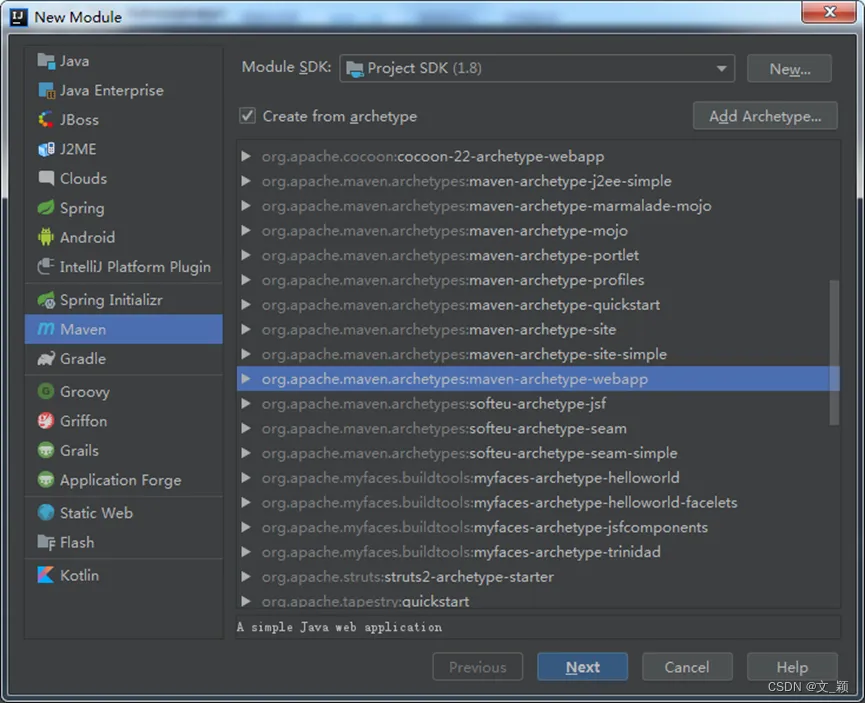Choose the Java Enterprise icon

click(46, 90)
